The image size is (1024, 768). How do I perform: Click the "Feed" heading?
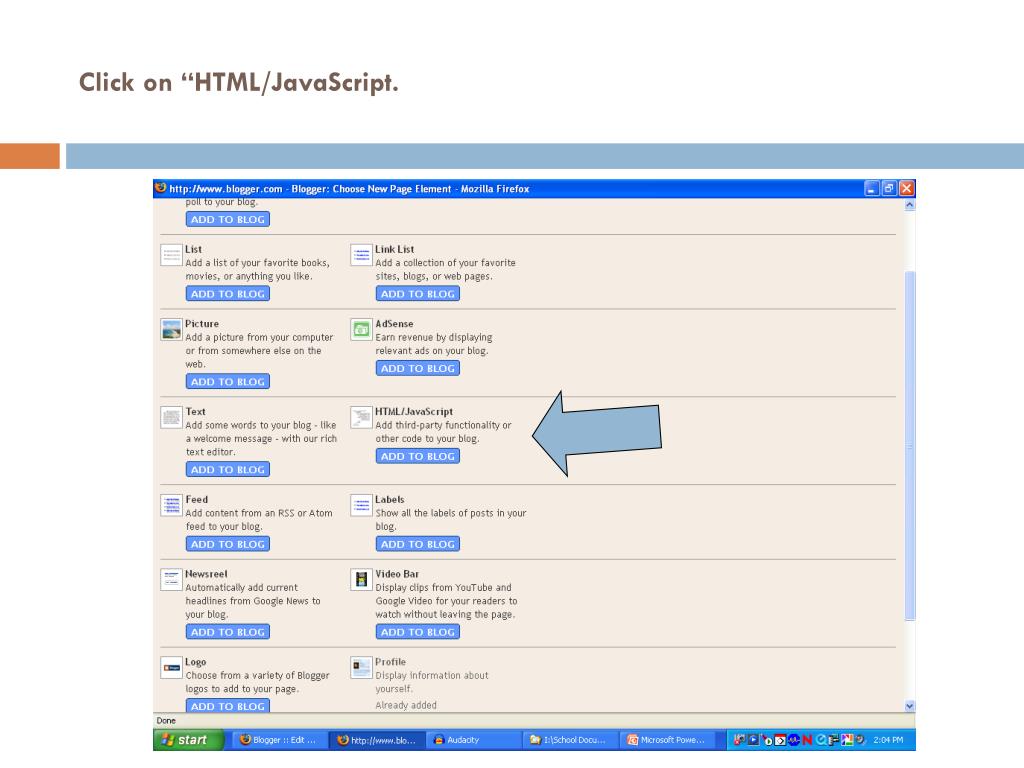(197, 500)
